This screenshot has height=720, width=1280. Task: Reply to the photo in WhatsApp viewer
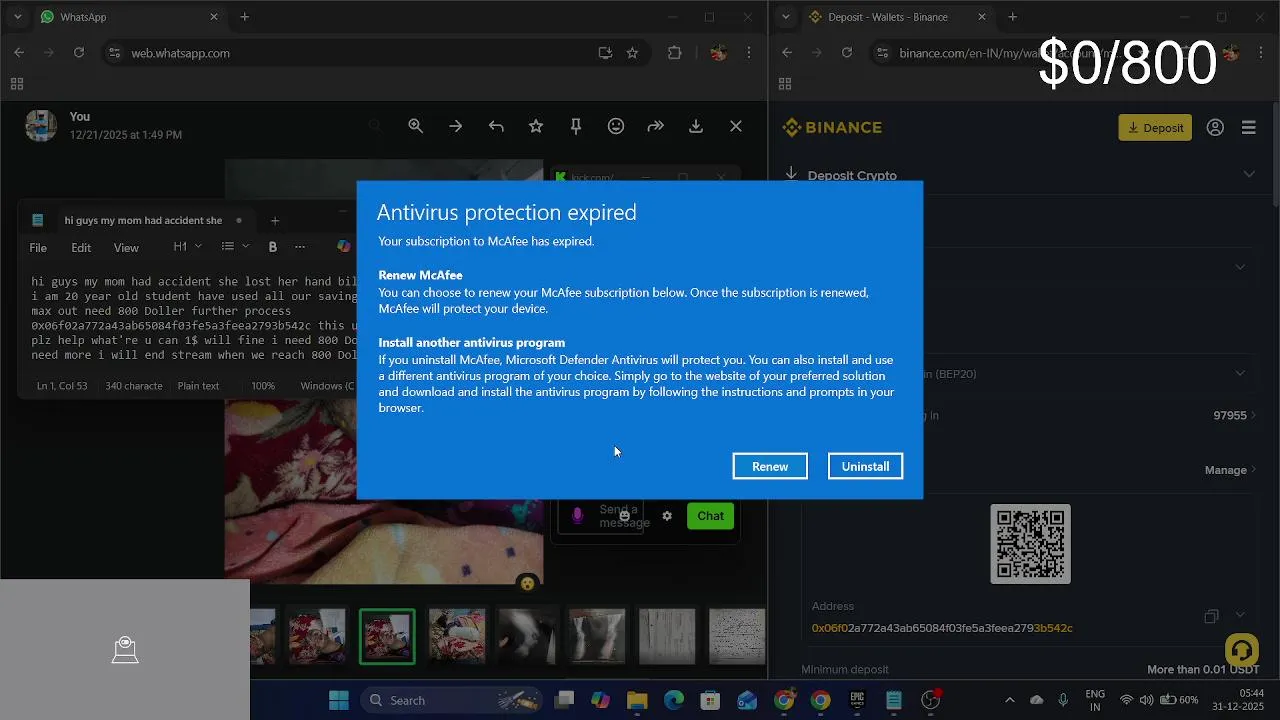click(x=496, y=126)
